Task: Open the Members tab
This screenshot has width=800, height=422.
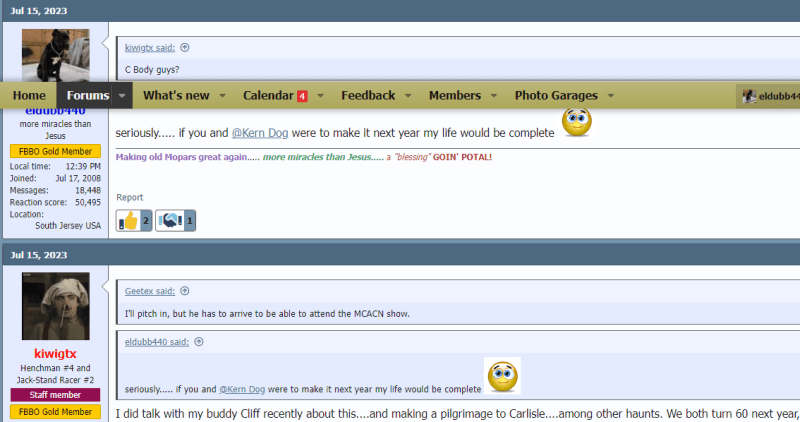Action: (455, 95)
